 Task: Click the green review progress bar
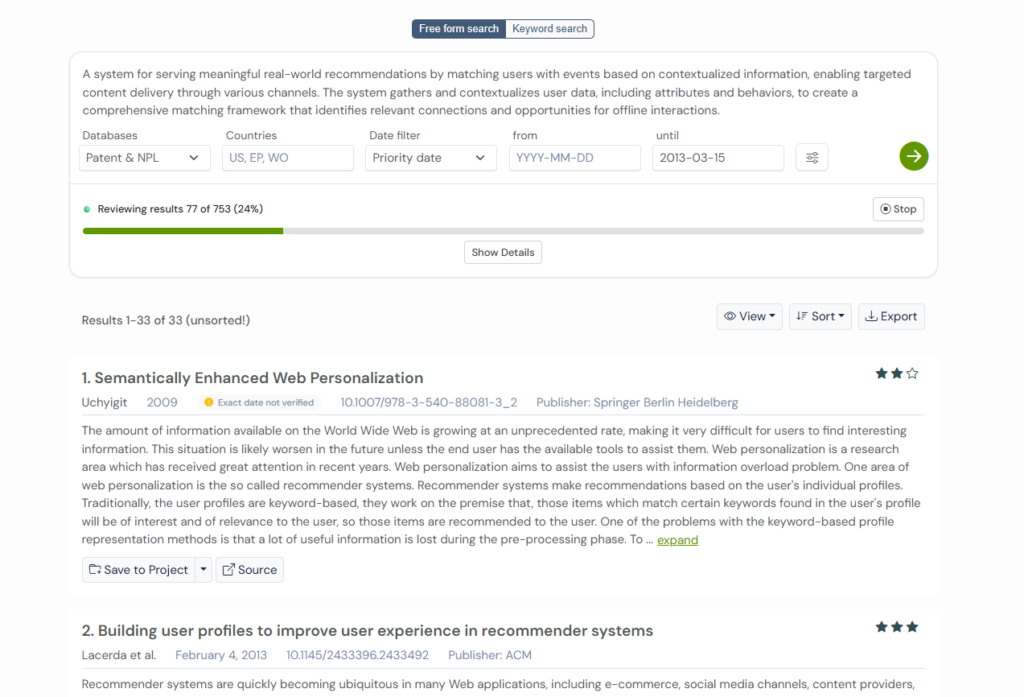tap(183, 231)
